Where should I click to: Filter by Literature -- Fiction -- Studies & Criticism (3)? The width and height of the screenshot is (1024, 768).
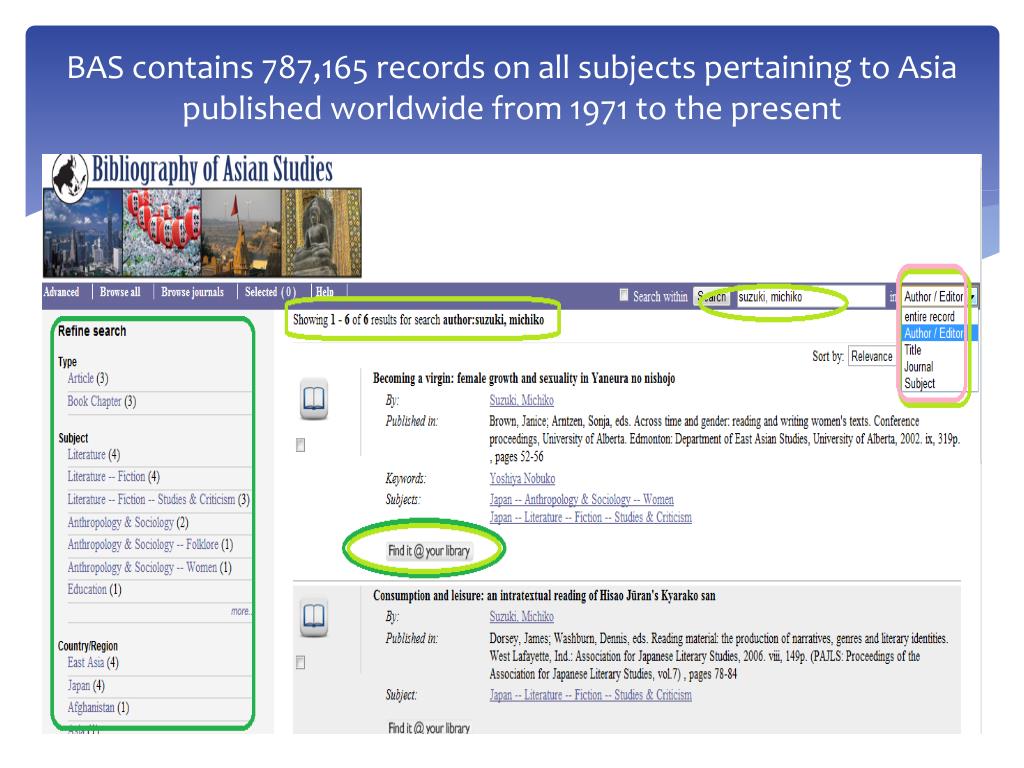point(159,500)
